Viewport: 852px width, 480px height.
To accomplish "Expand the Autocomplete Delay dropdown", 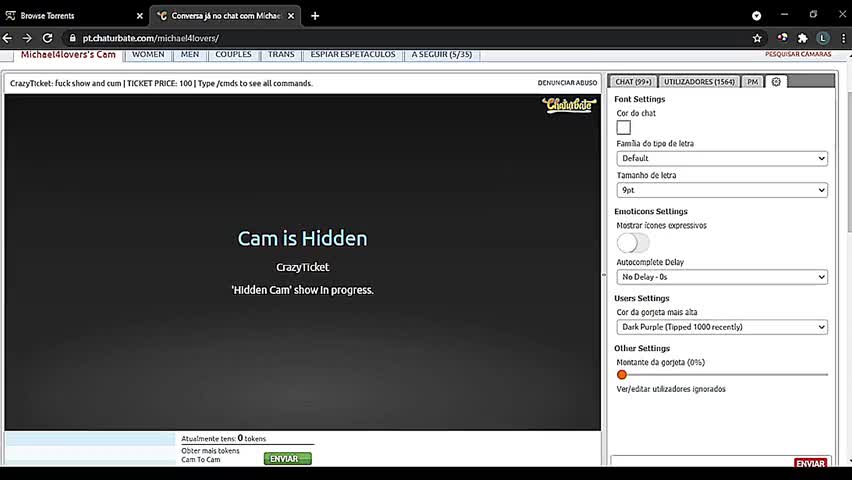I will 722,277.
